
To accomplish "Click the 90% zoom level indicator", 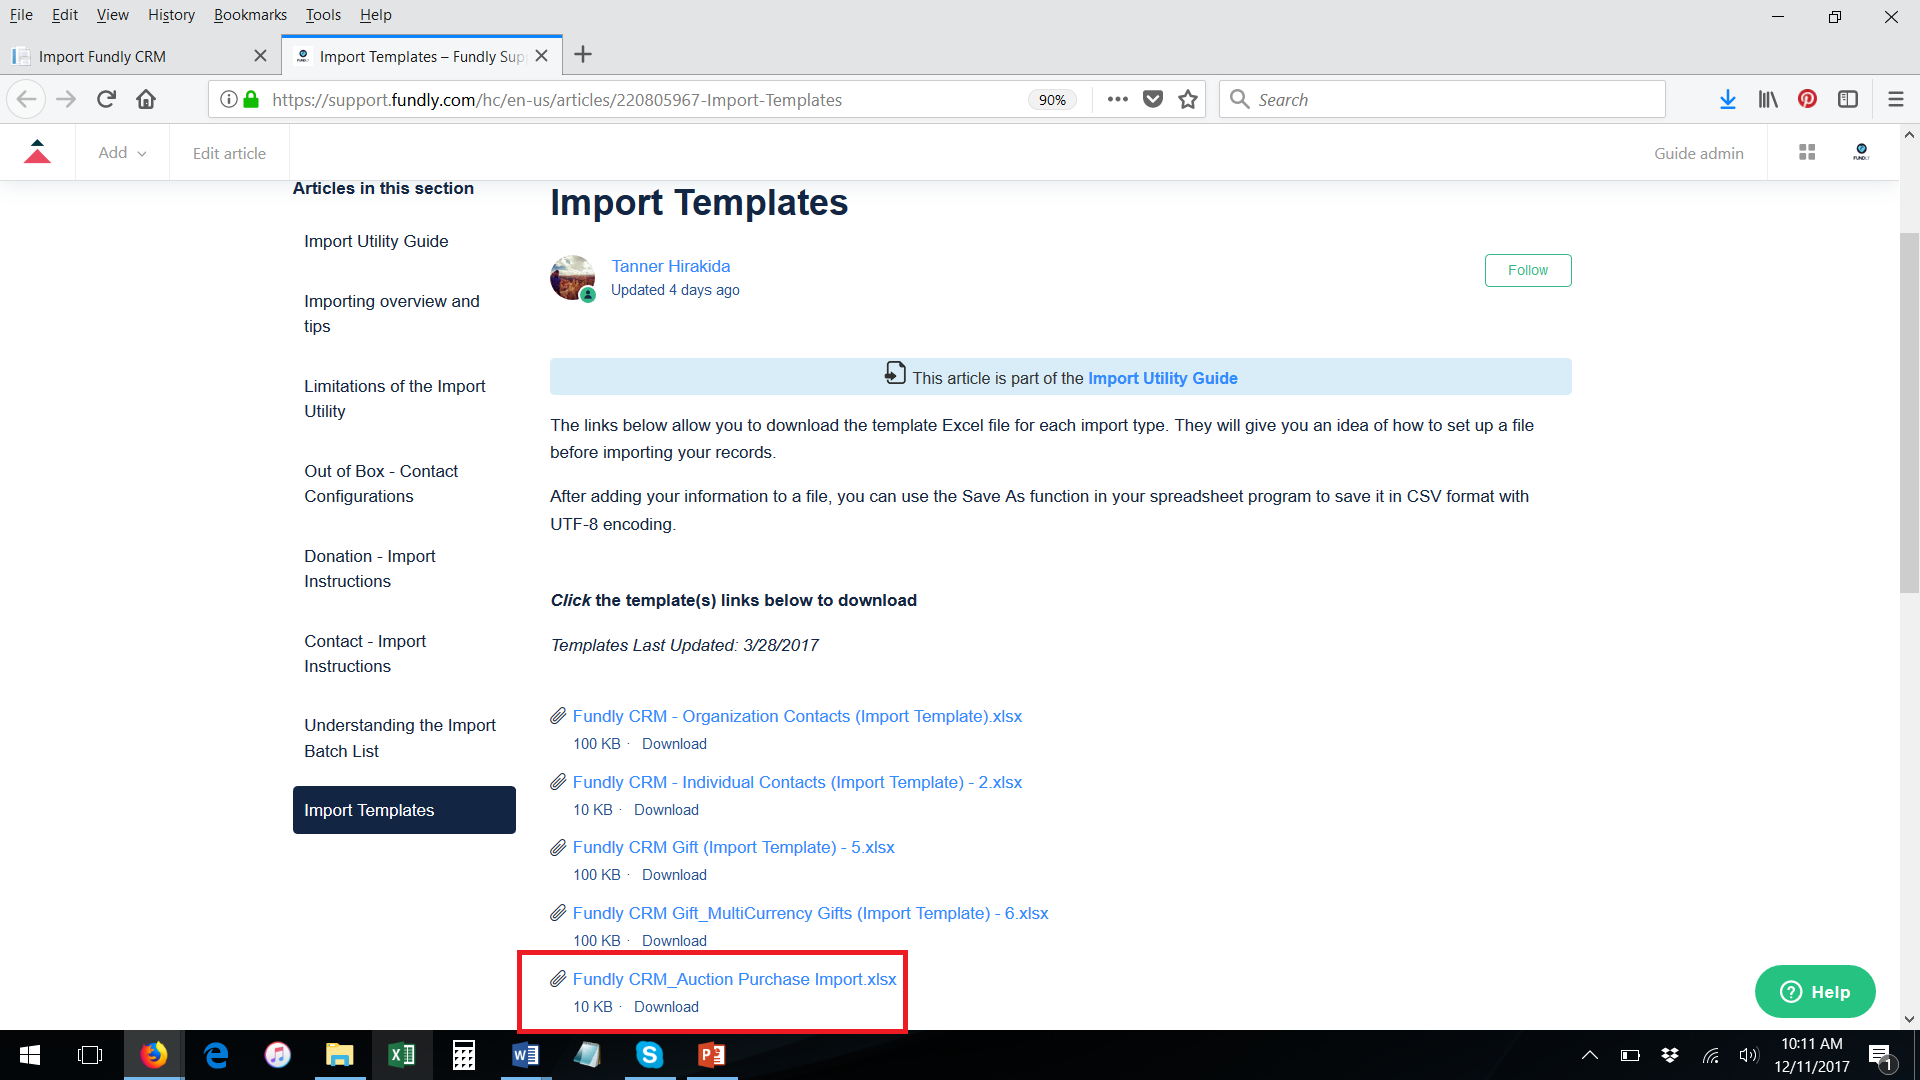I will click(x=1052, y=99).
